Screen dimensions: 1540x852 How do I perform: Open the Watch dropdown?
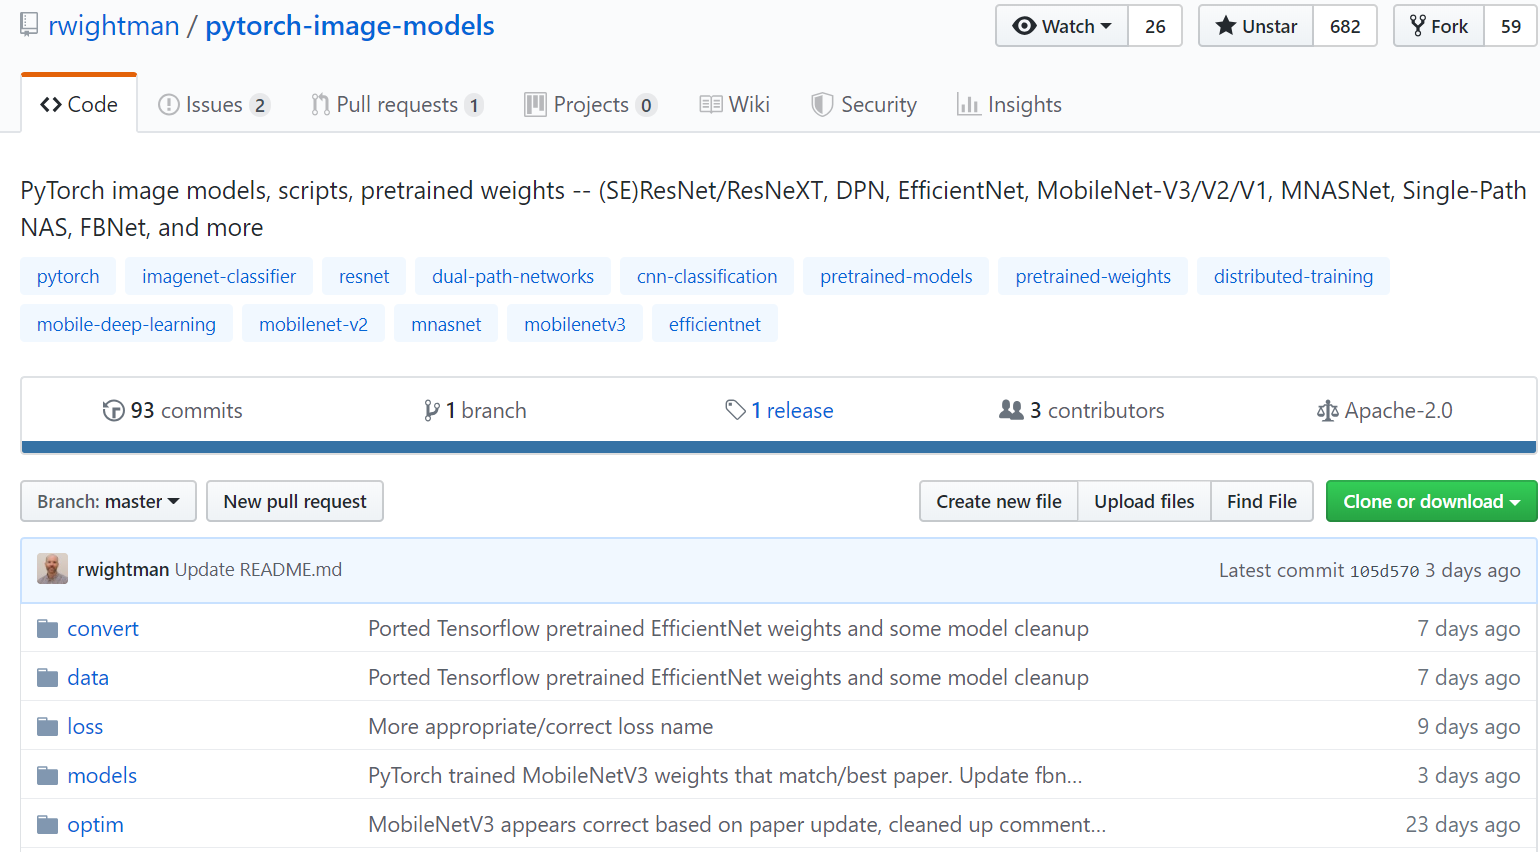(x=1062, y=26)
